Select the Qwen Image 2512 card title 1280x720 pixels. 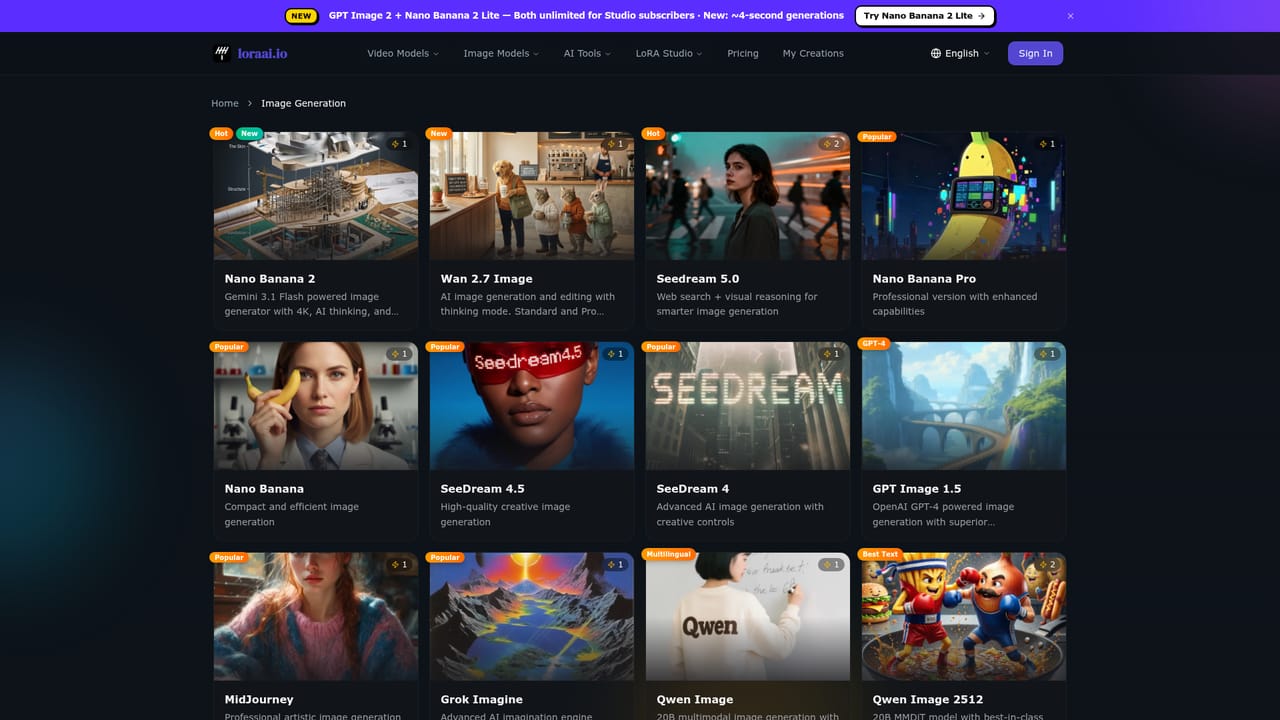point(928,700)
